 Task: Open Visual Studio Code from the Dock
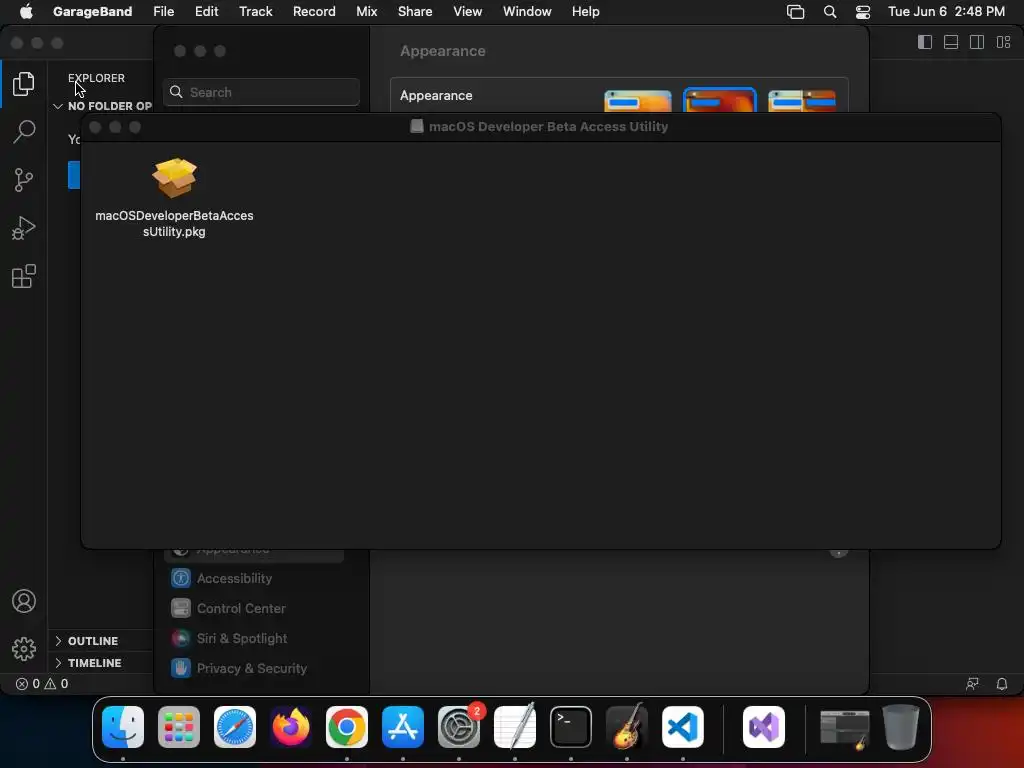(683, 727)
